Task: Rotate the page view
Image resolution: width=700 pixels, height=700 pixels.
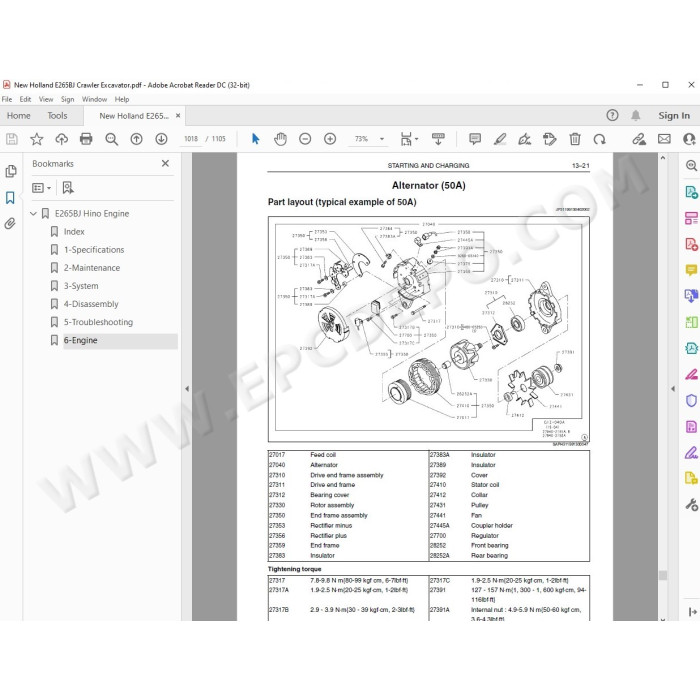Action: (600, 139)
